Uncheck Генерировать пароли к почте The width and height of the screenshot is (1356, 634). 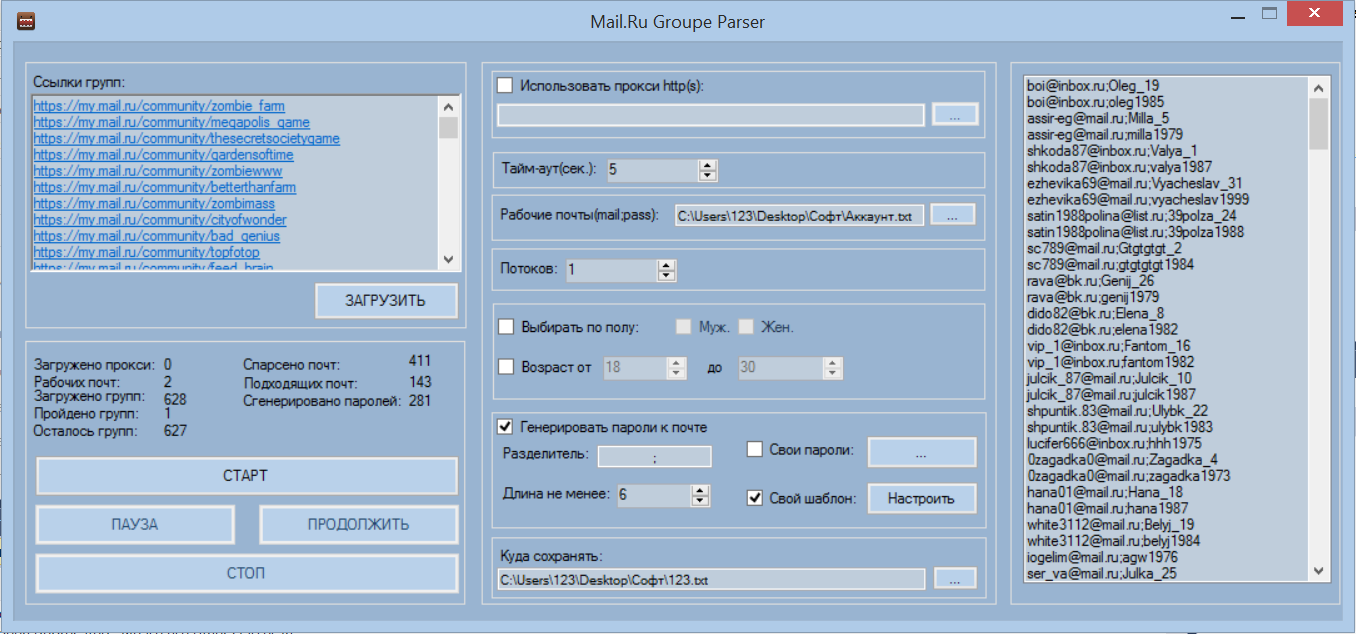506,427
